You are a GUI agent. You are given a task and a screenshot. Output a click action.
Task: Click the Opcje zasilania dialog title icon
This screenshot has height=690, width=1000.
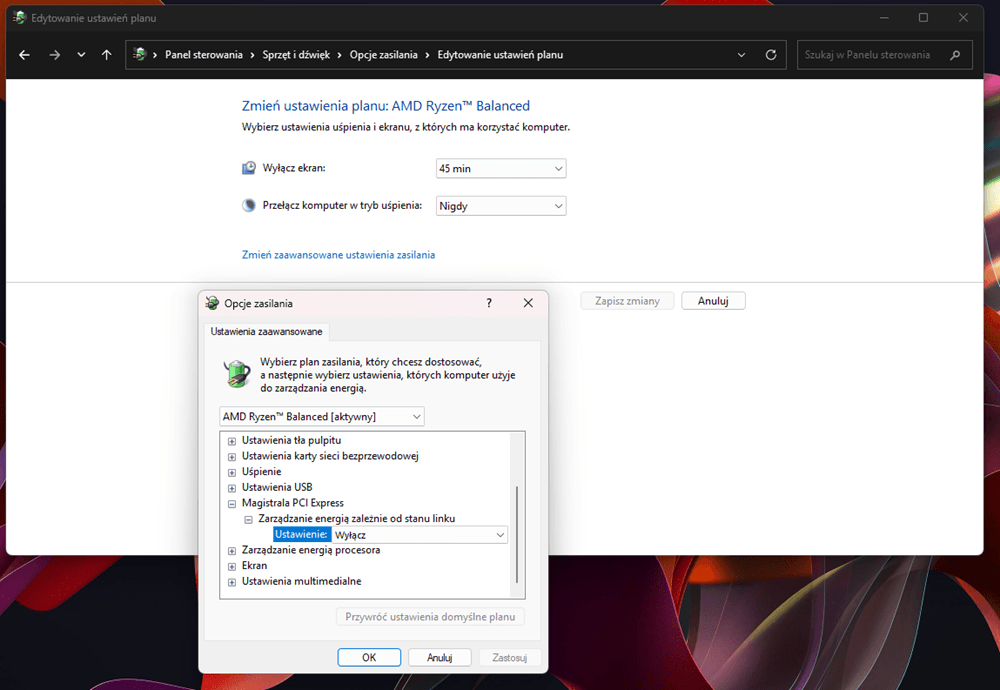coord(212,303)
